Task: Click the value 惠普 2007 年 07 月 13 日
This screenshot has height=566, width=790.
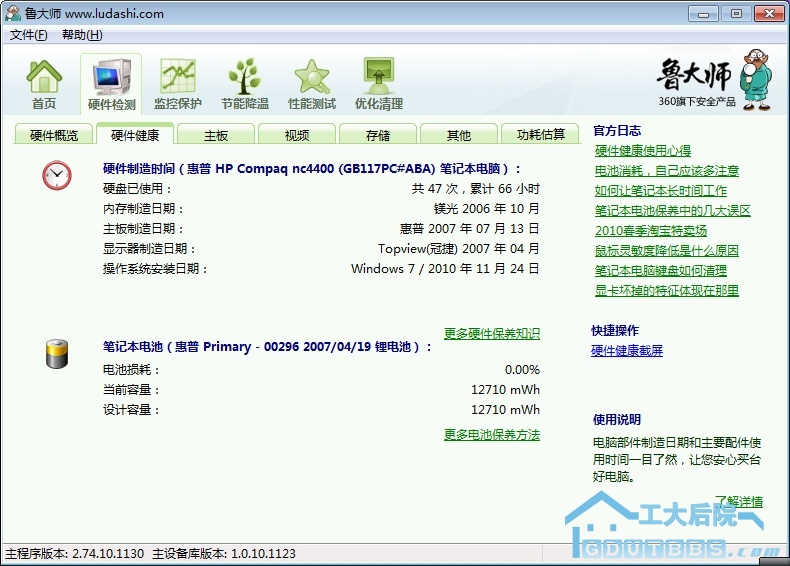Action: pos(470,228)
